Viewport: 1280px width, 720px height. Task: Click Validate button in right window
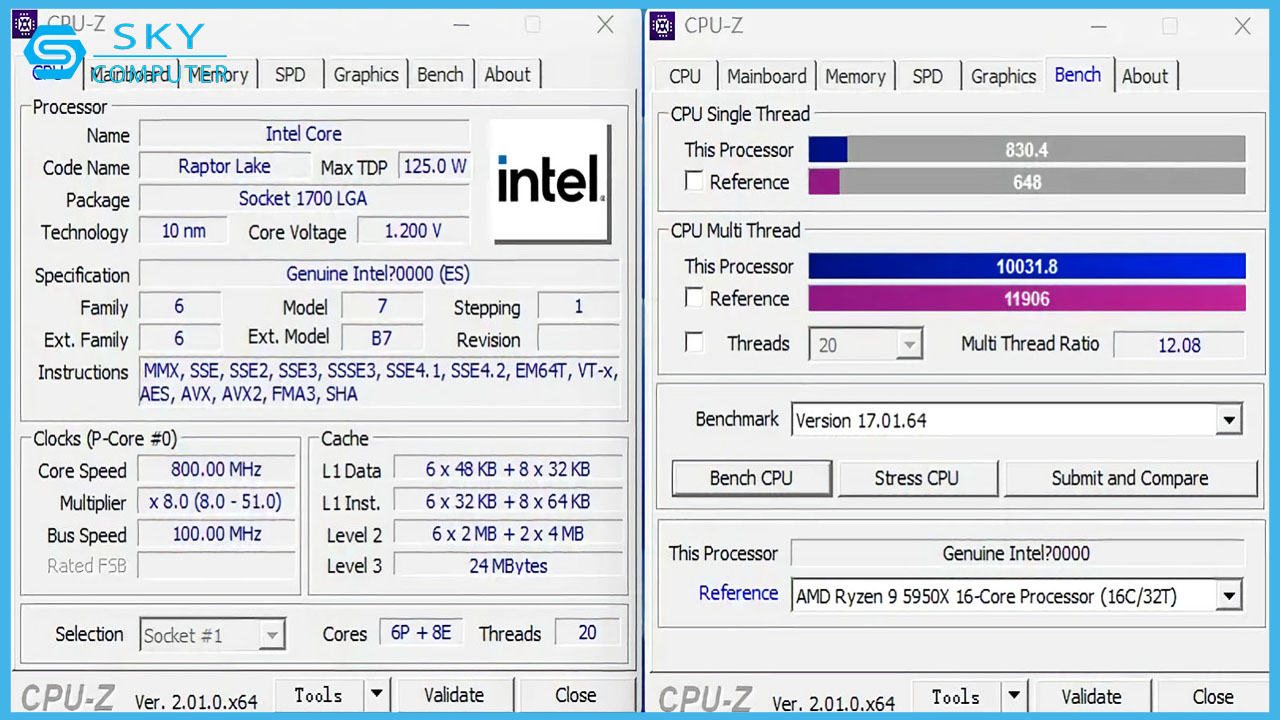(x=1091, y=696)
